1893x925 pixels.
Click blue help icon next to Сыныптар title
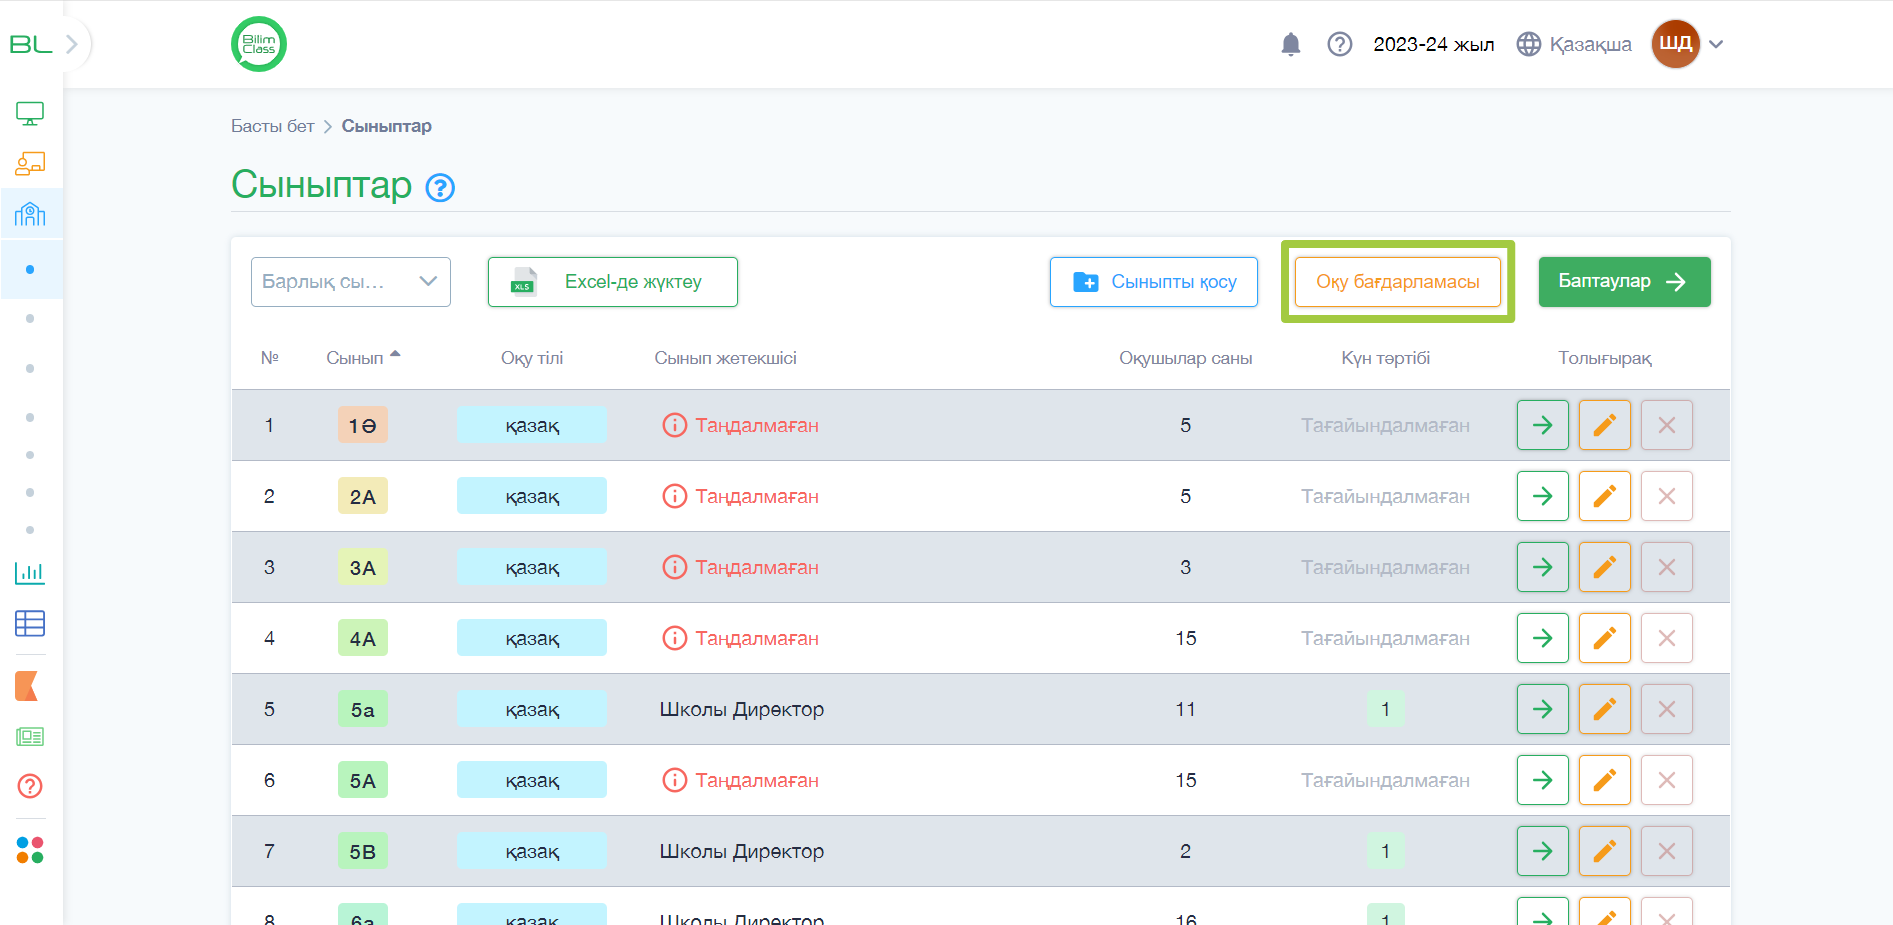tap(440, 187)
